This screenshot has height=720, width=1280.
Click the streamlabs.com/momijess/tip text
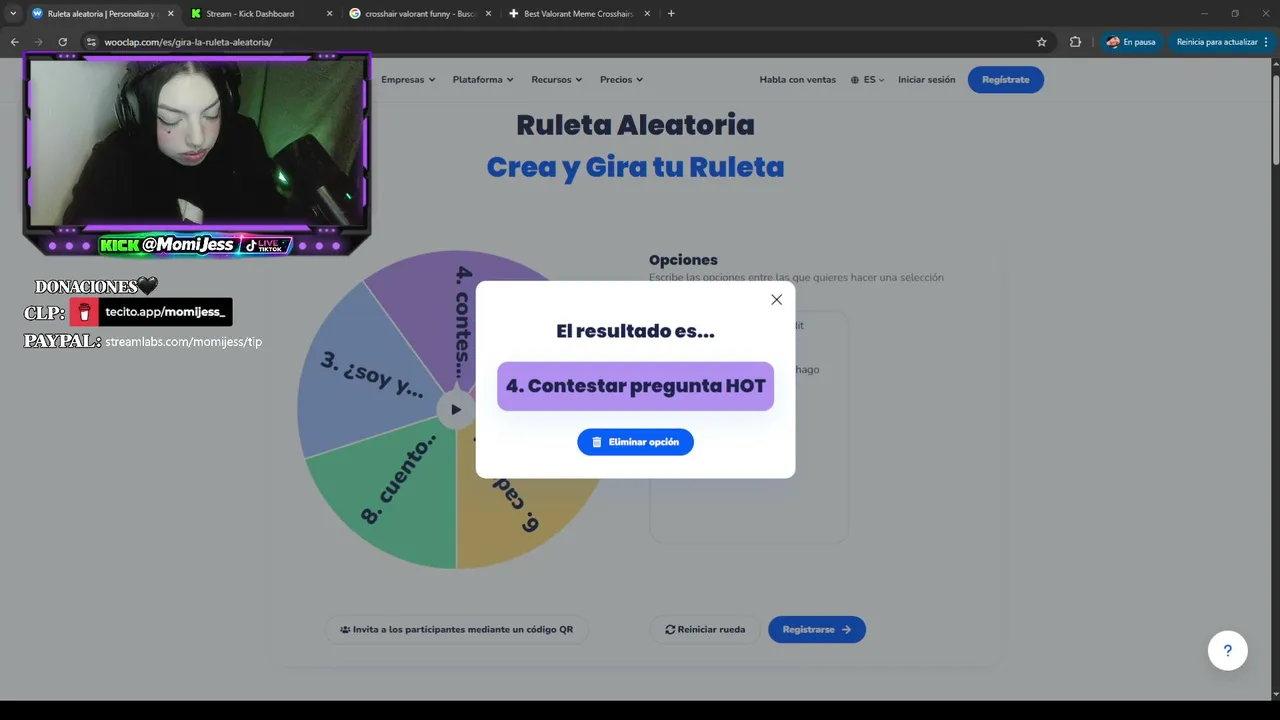[x=183, y=342]
